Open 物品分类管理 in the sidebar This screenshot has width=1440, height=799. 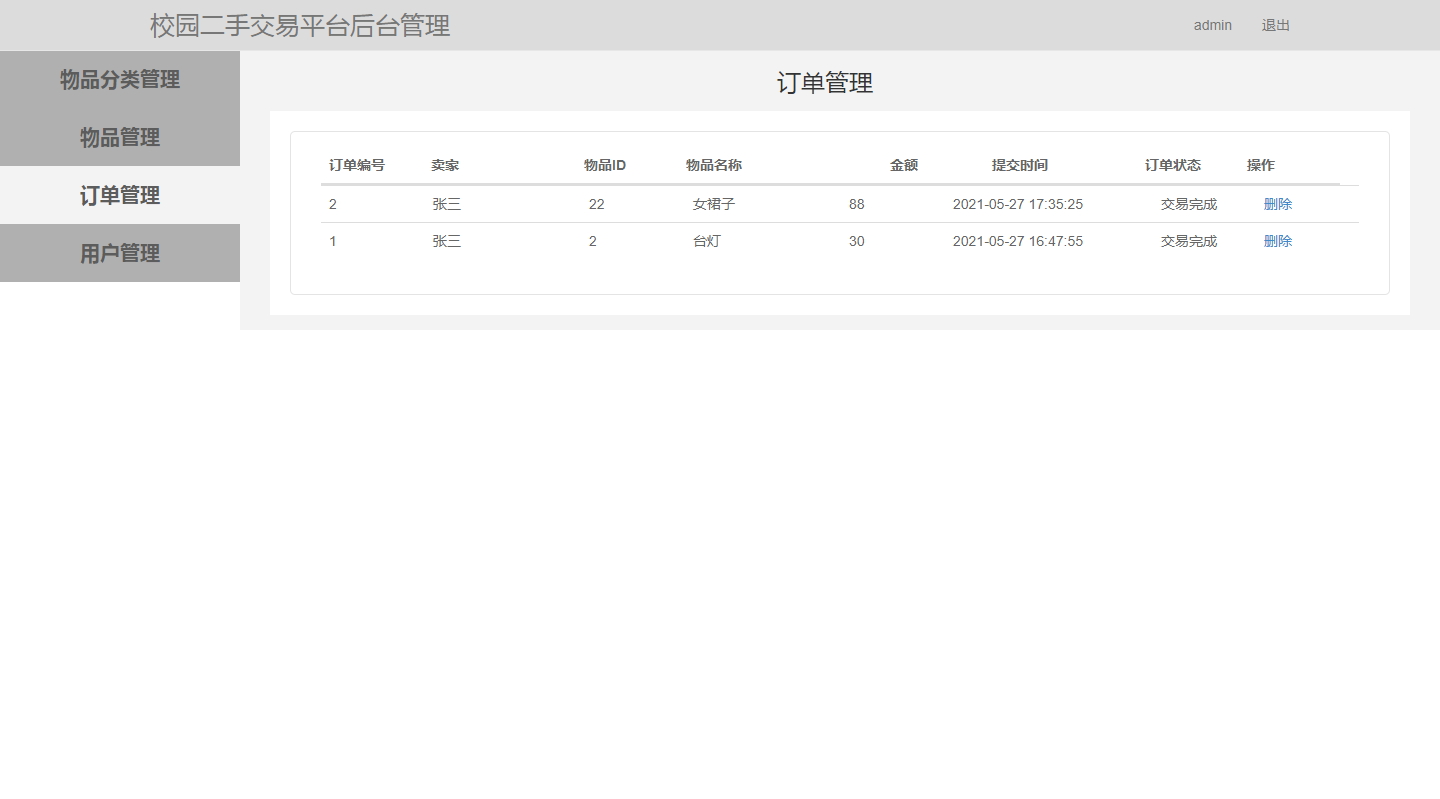120,80
